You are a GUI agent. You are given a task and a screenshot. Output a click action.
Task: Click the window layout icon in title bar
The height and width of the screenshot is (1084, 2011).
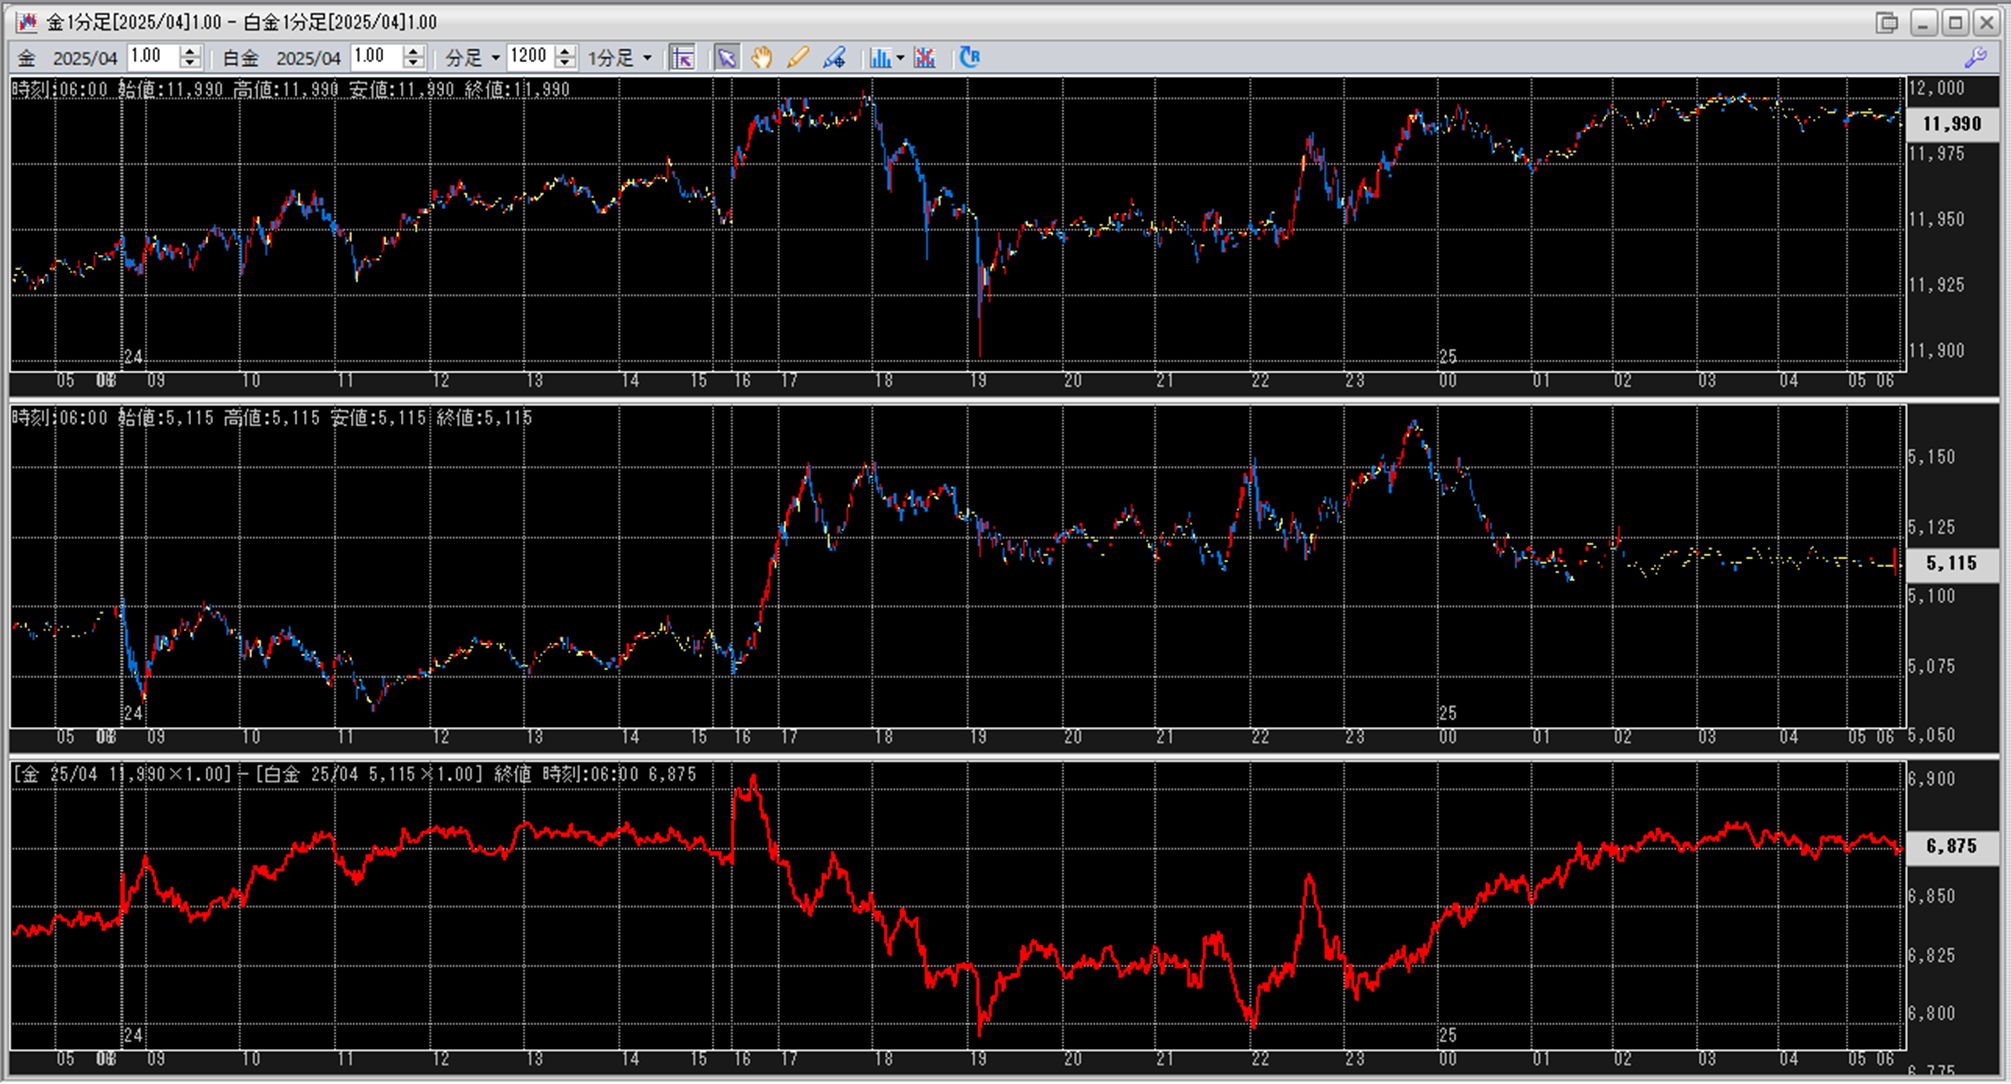(x=1886, y=22)
